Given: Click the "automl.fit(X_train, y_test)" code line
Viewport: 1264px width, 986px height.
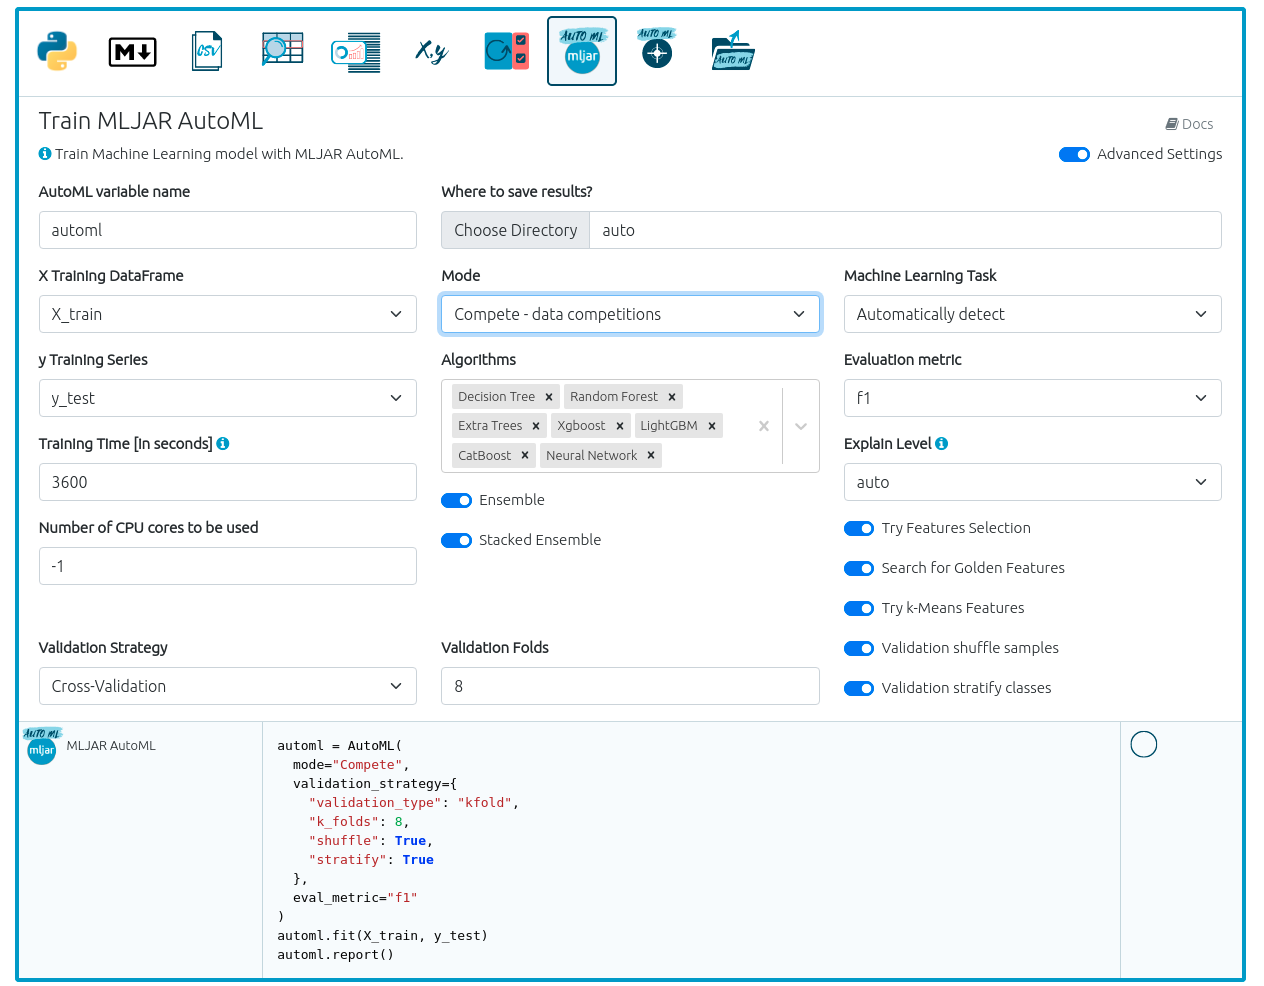Looking at the screenshot, I should [x=383, y=936].
